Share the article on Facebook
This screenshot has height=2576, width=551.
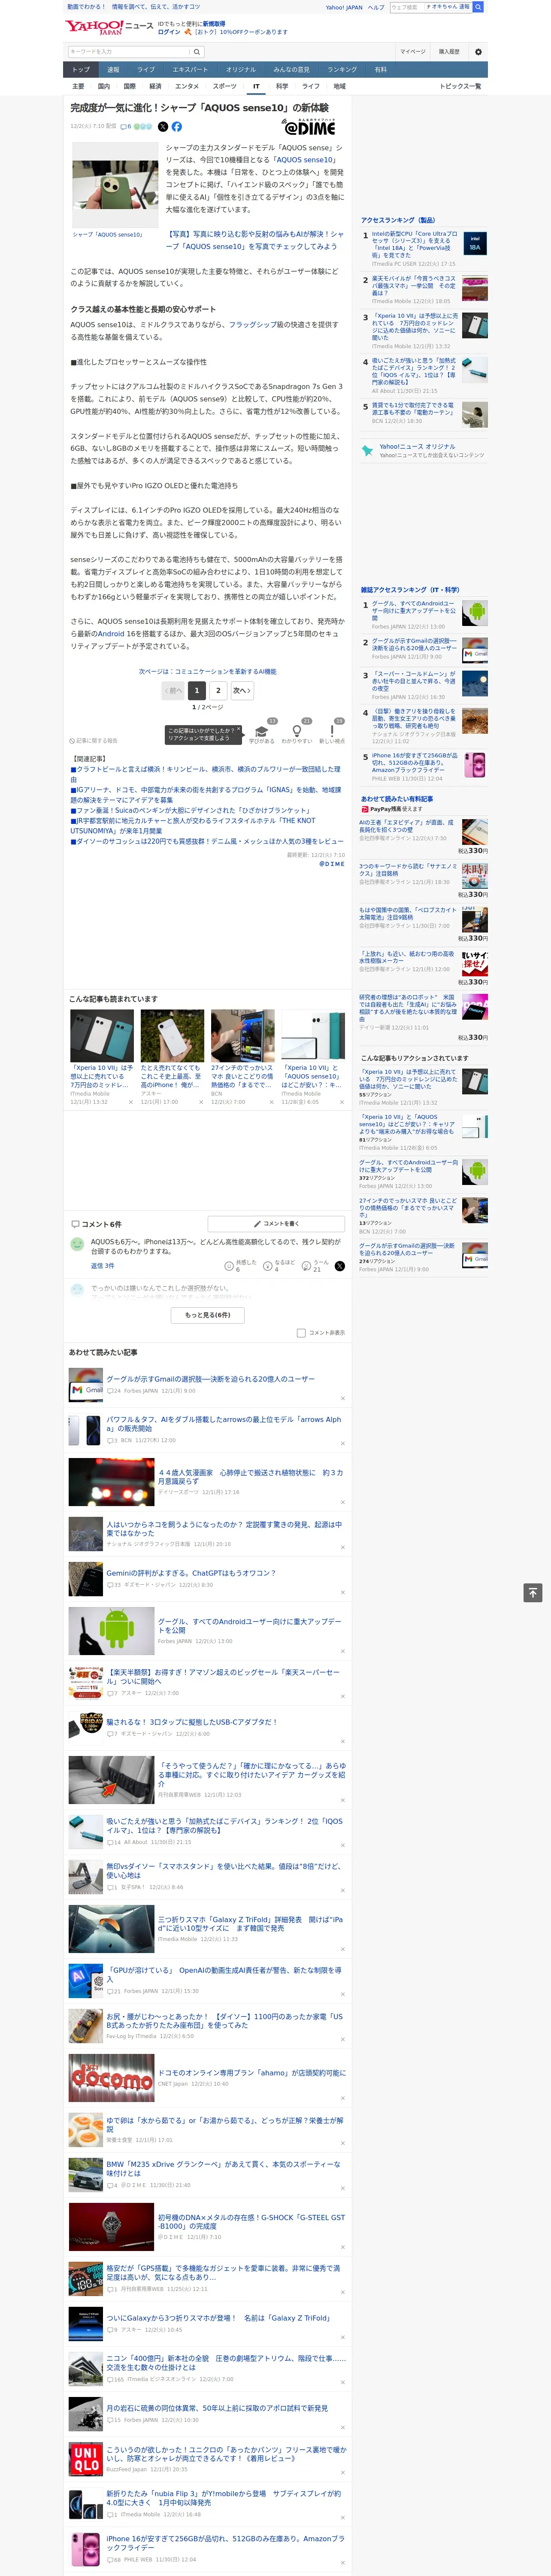pos(177,127)
